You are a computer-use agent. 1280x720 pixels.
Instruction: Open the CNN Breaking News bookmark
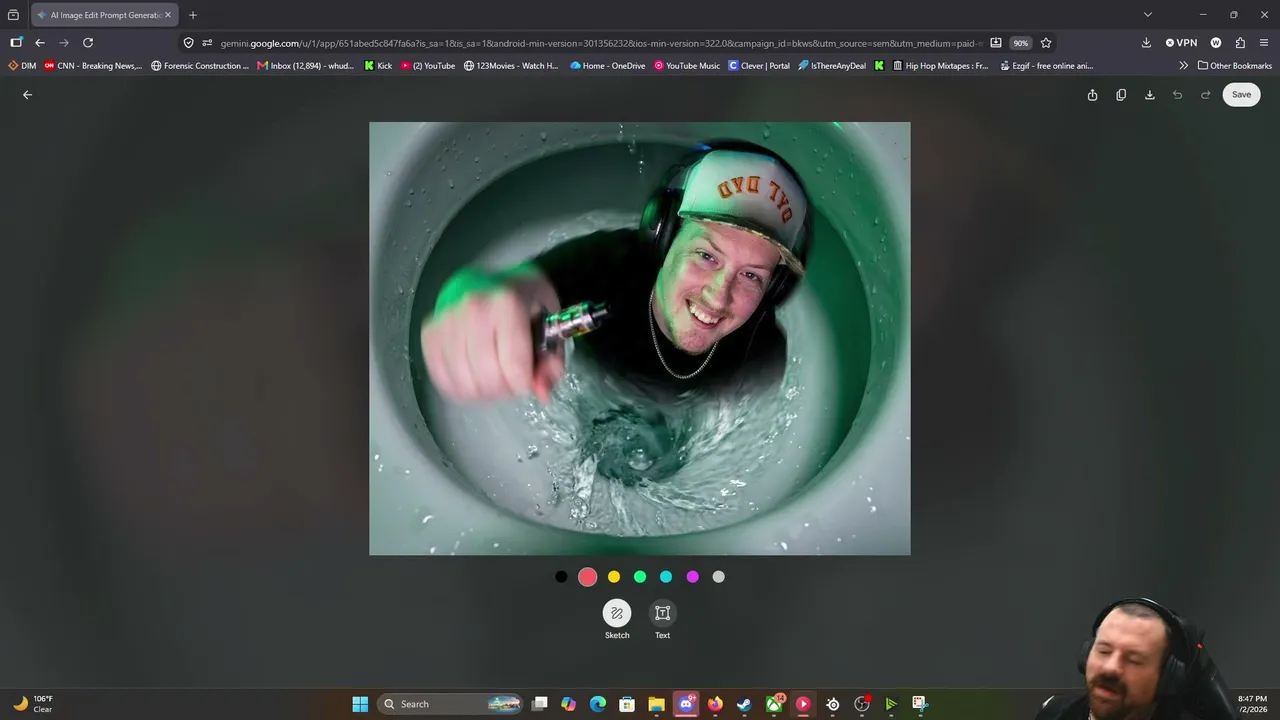point(93,66)
